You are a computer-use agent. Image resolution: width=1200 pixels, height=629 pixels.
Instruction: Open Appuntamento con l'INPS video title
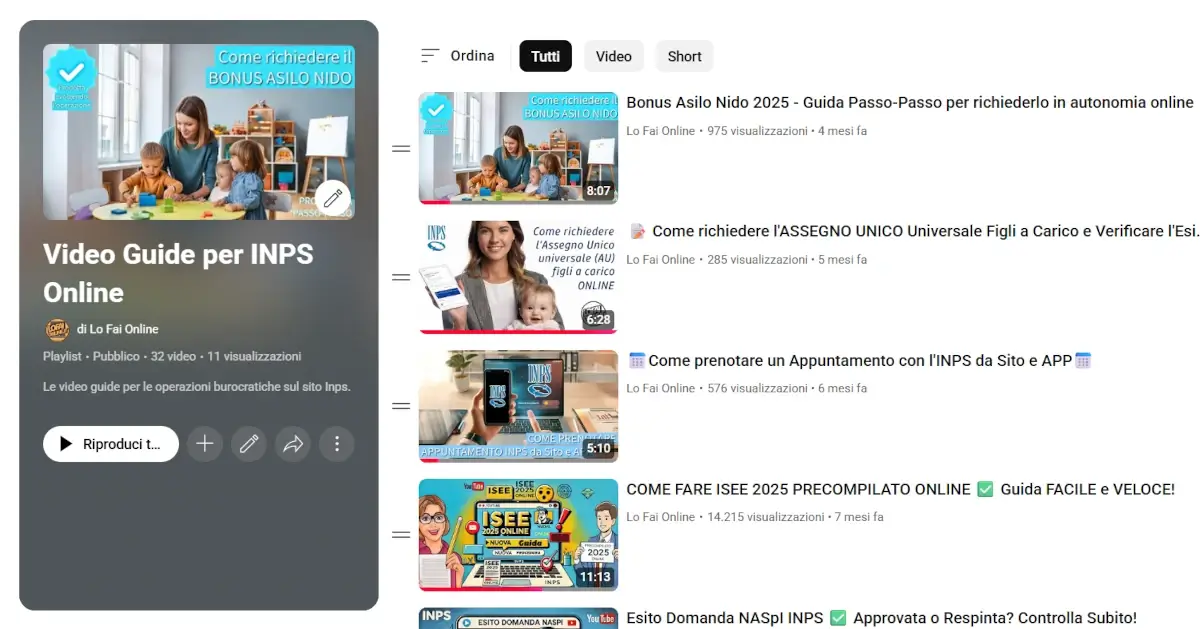click(860, 360)
